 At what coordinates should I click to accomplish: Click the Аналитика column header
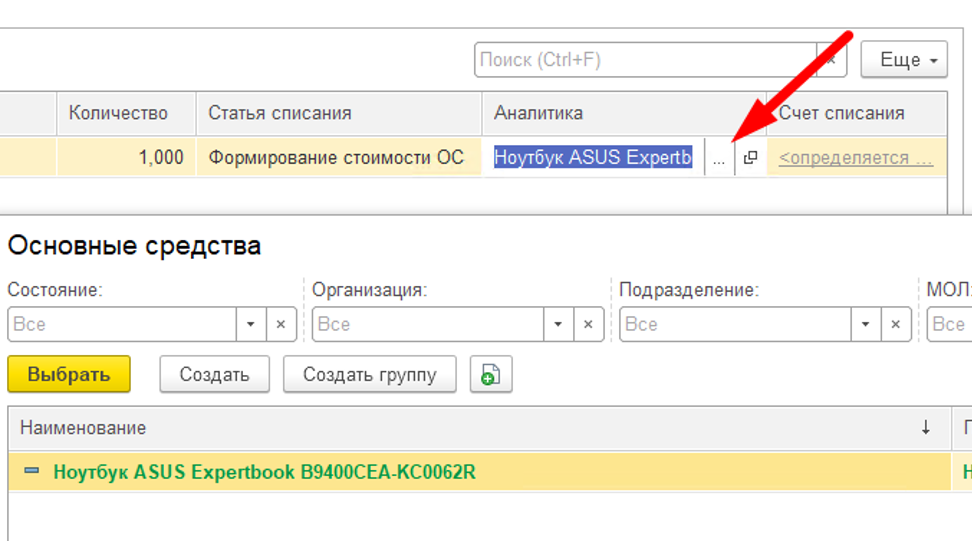[624, 113]
